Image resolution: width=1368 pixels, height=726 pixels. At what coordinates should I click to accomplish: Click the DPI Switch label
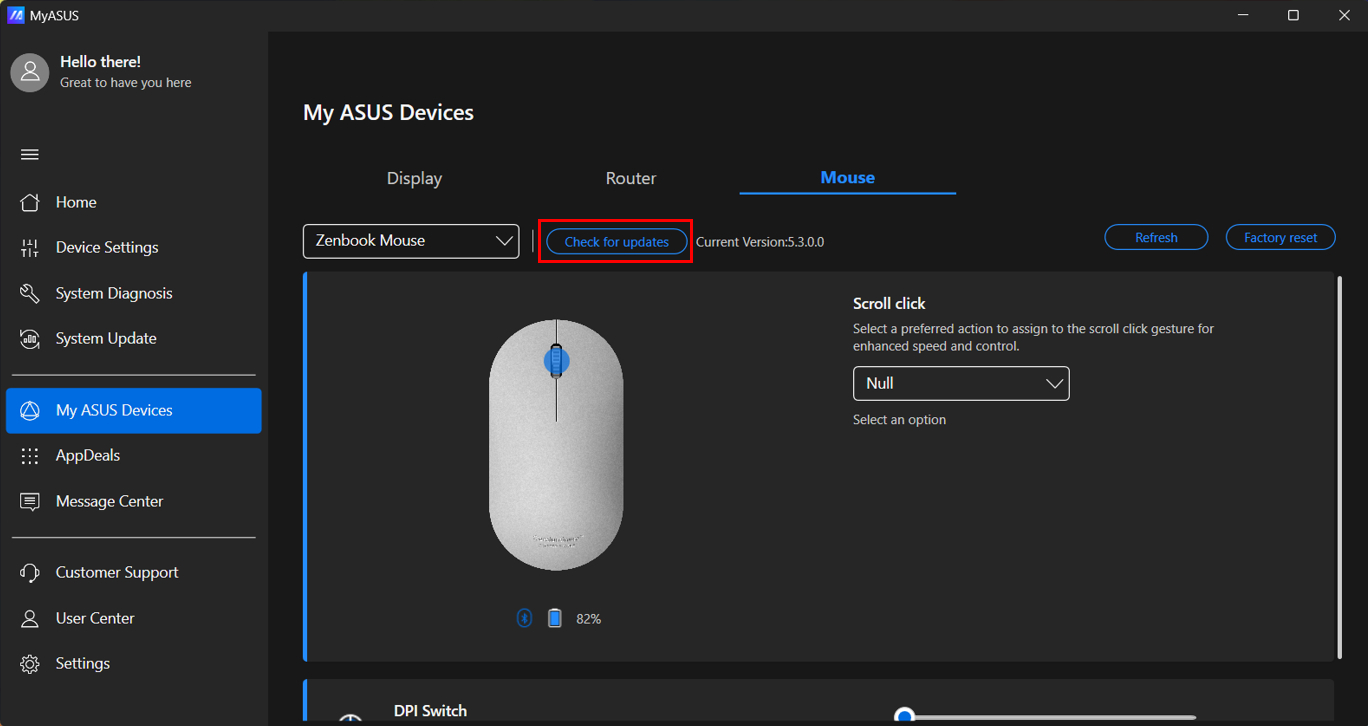point(430,711)
